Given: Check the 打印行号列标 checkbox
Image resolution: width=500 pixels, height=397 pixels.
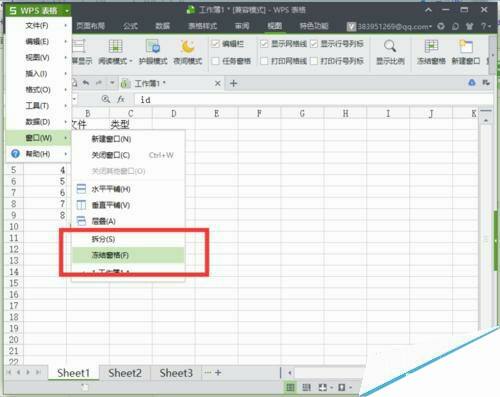Looking at the screenshot, I should [x=314, y=61].
